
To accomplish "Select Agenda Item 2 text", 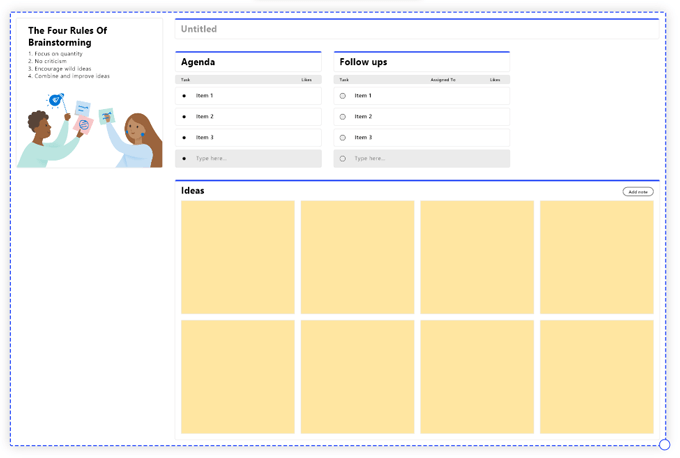I will coord(204,116).
